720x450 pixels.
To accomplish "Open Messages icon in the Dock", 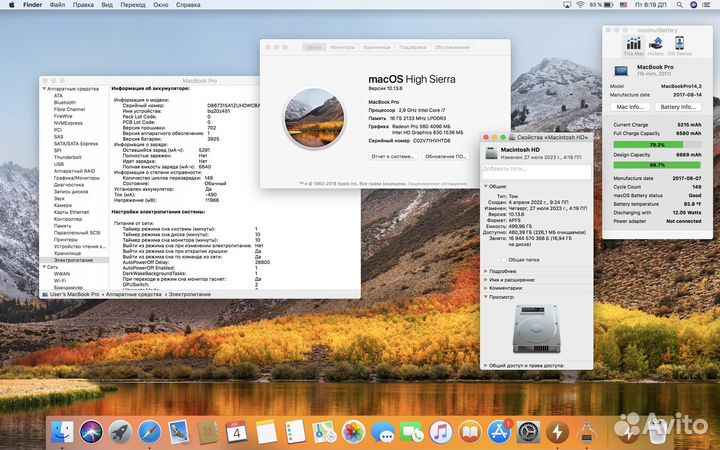I will point(382,432).
